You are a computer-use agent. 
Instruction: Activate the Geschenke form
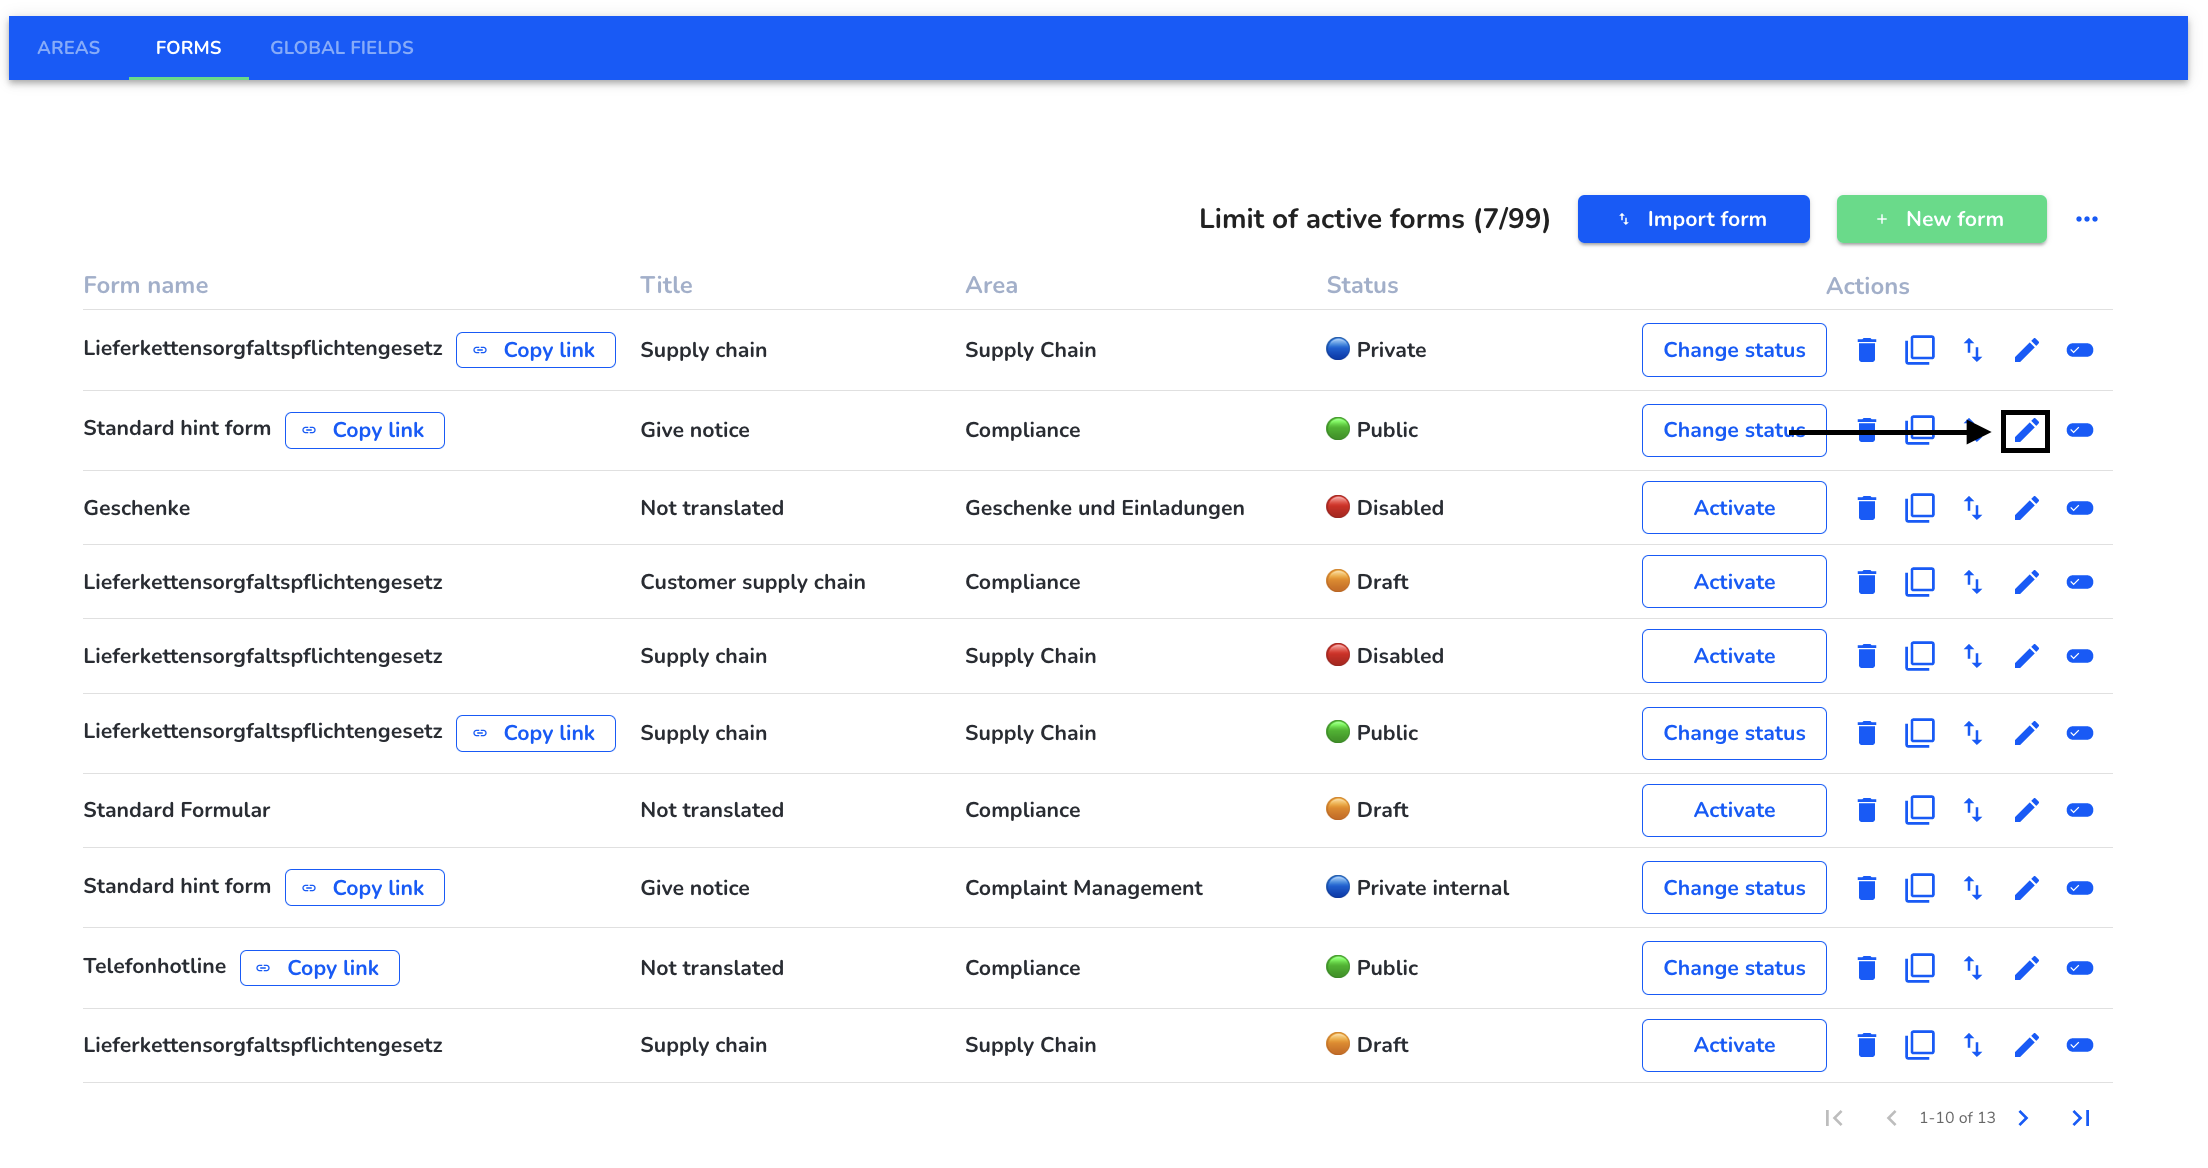tap(1734, 508)
